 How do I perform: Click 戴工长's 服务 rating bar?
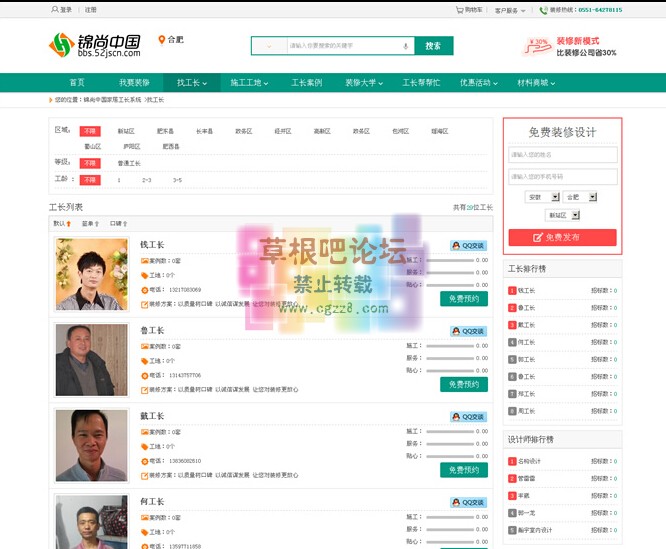coord(450,444)
